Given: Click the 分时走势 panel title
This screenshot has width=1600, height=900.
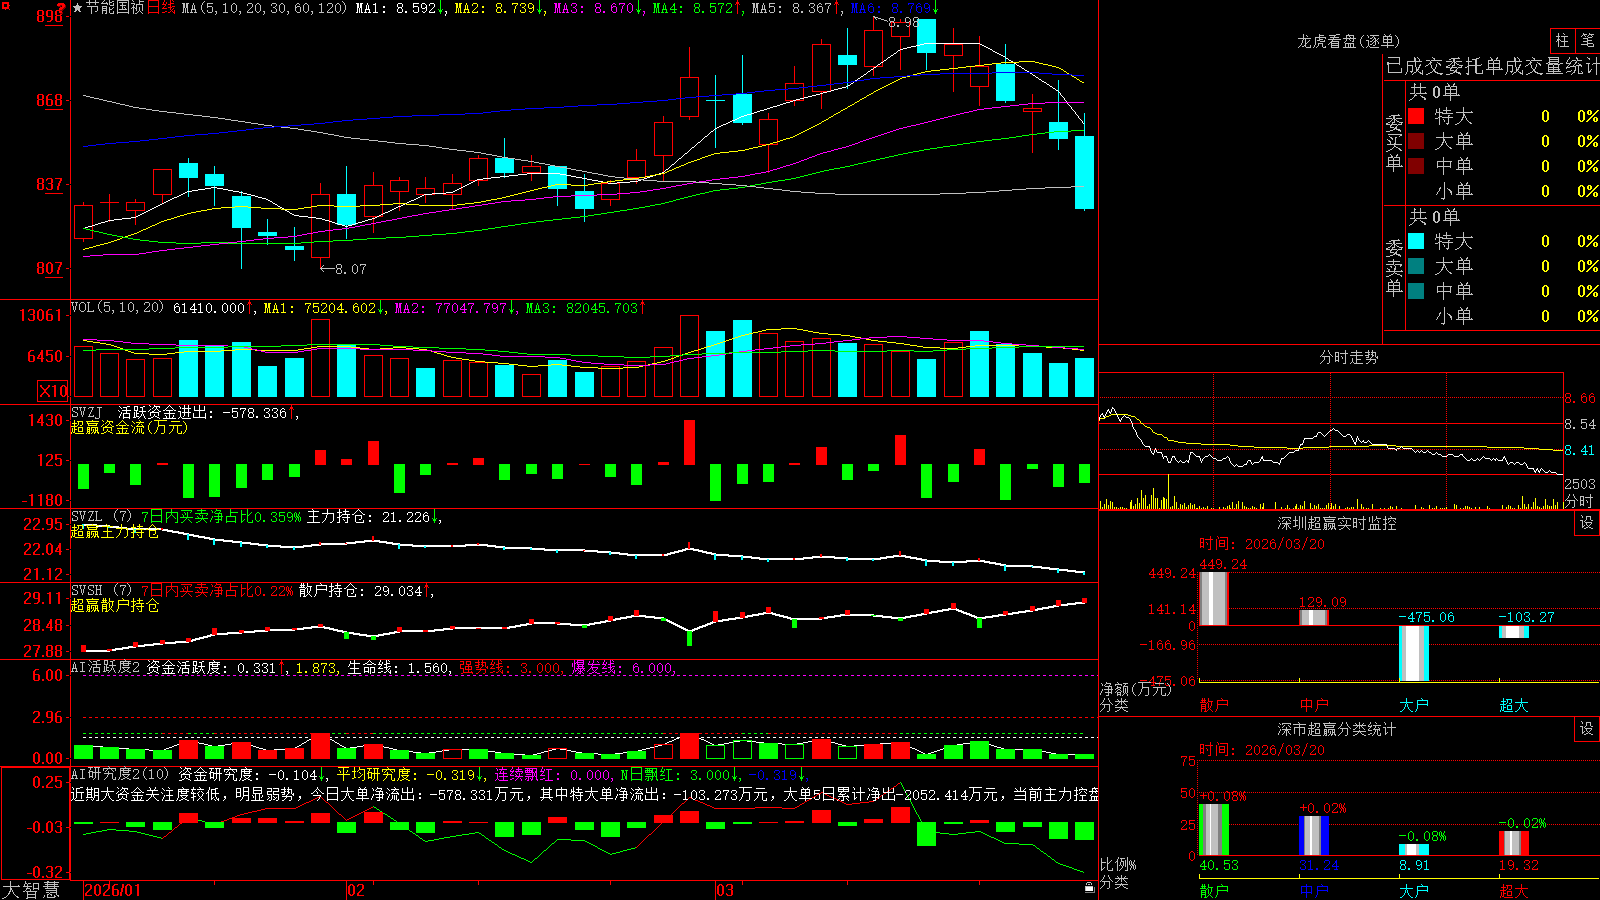Looking at the screenshot, I should [x=1348, y=357].
